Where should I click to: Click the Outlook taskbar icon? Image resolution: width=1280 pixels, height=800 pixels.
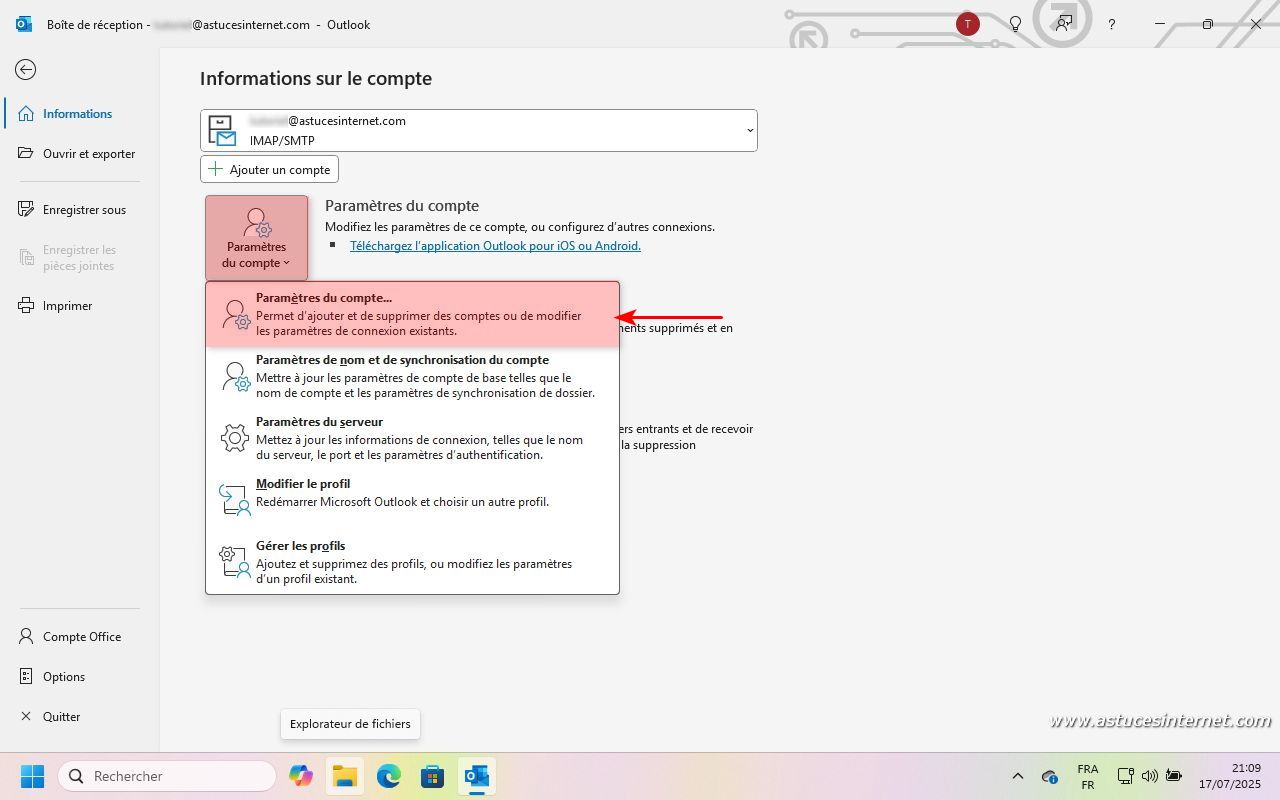click(x=477, y=776)
